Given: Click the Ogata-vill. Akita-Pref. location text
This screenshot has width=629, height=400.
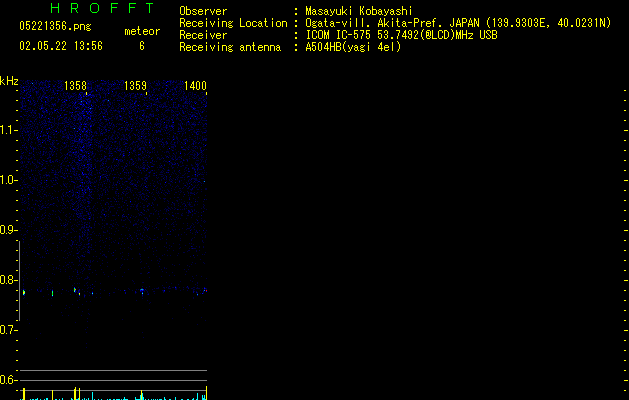Looking at the screenshot, I should 458,23.
